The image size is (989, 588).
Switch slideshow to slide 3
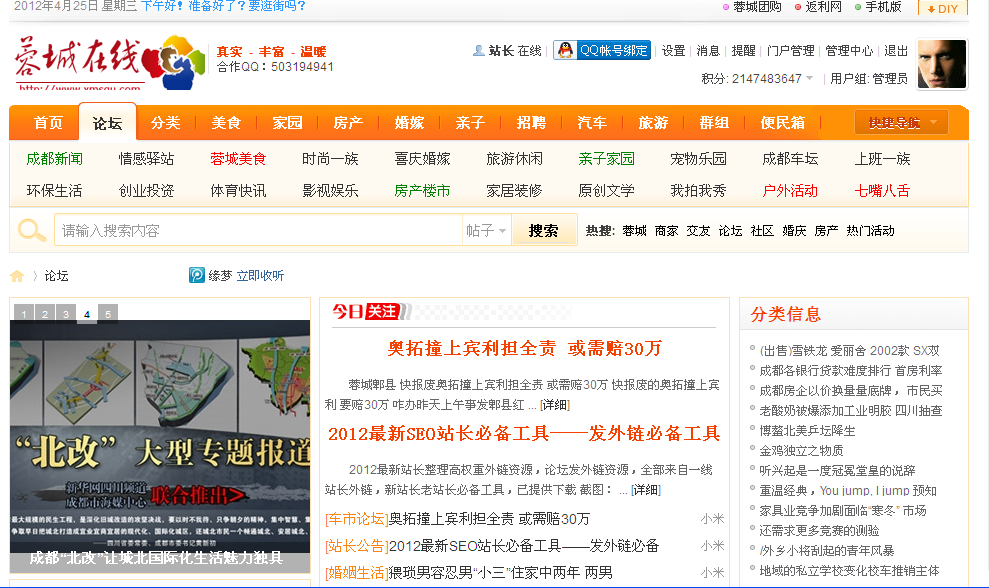(66, 314)
